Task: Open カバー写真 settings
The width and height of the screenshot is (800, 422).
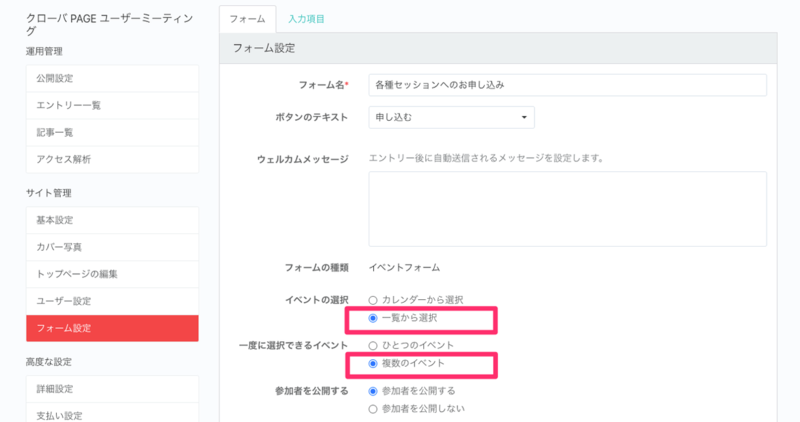Action: (x=112, y=247)
